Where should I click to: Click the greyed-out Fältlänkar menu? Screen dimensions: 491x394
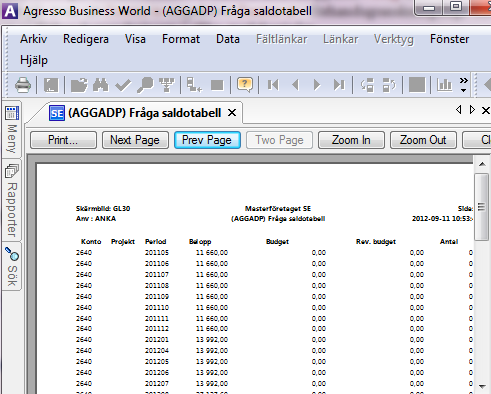click(282, 39)
